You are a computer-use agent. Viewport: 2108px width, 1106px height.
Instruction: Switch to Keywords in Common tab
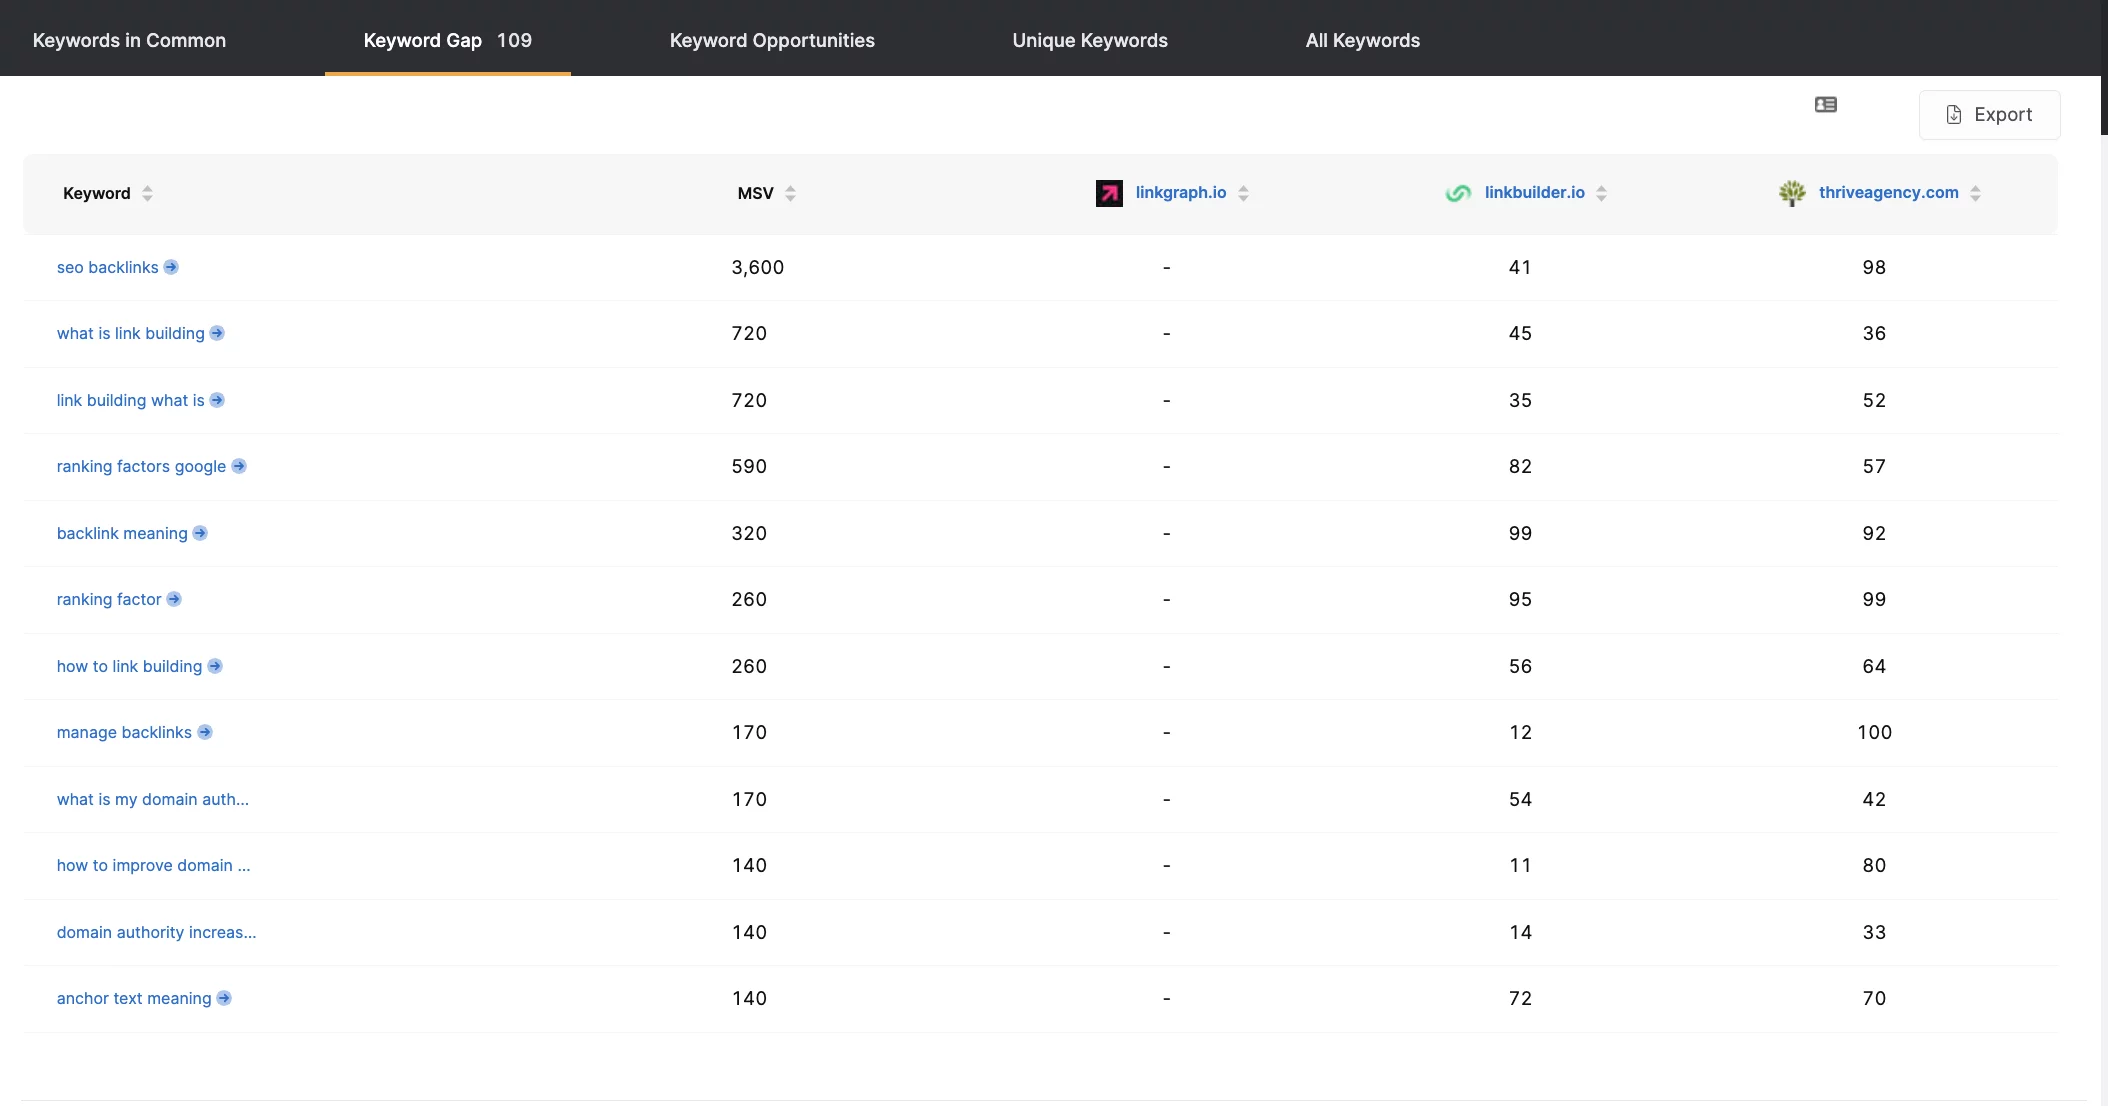click(x=128, y=40)
